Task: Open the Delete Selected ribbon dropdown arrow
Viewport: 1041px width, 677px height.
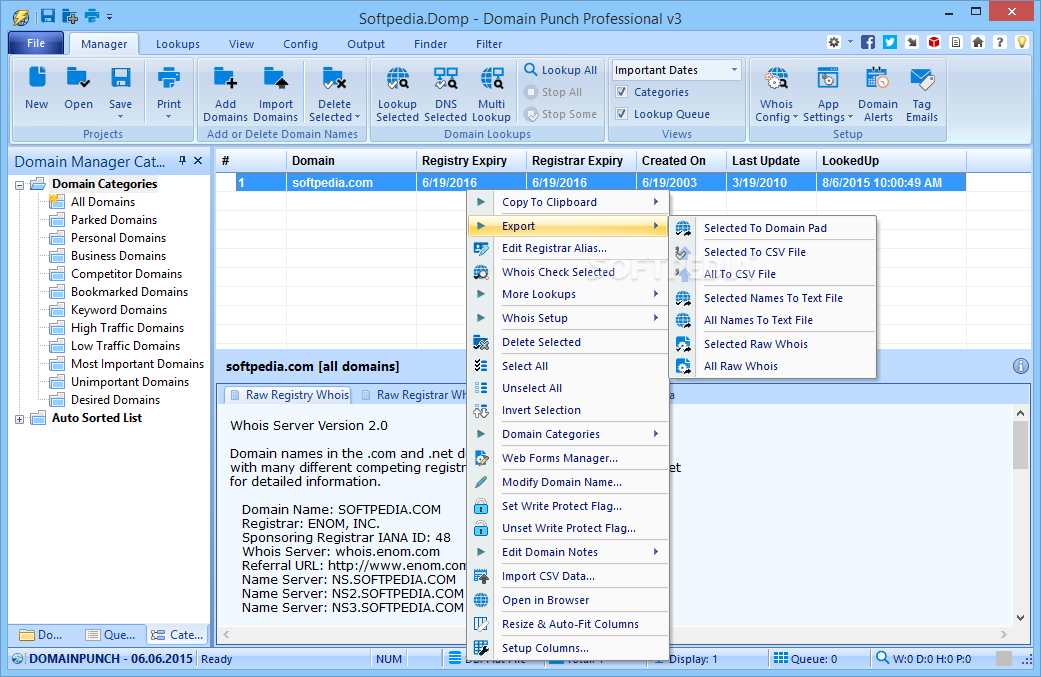Action: pyautogui.click(x=358, y=117)
